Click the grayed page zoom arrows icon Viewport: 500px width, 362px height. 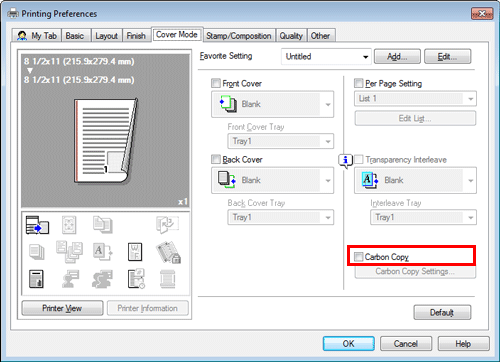pyautogui.click(x=69, y=225)
